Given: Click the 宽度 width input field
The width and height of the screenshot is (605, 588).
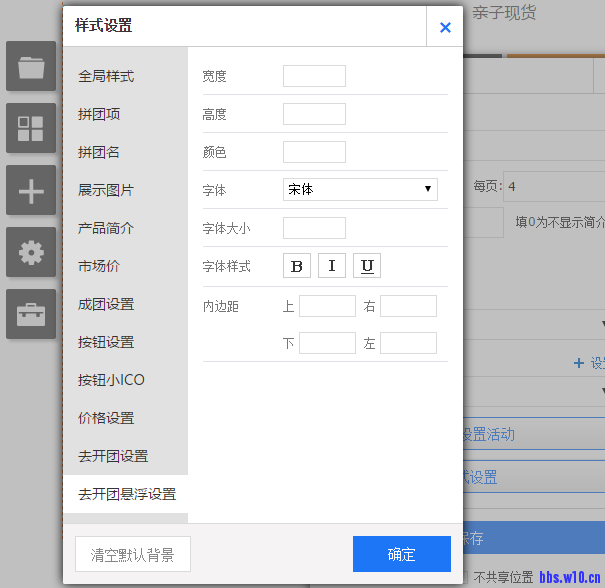Looking at the screenshot, I should (314, 76).
